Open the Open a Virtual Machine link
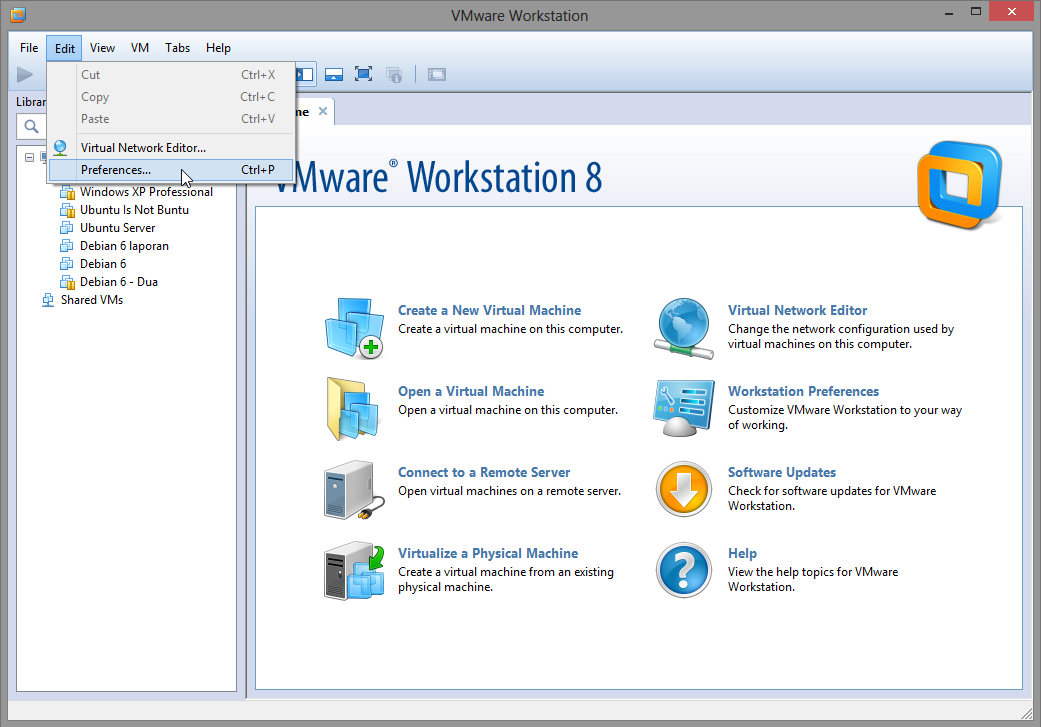 pyautogui.click(x=471, y=391)
